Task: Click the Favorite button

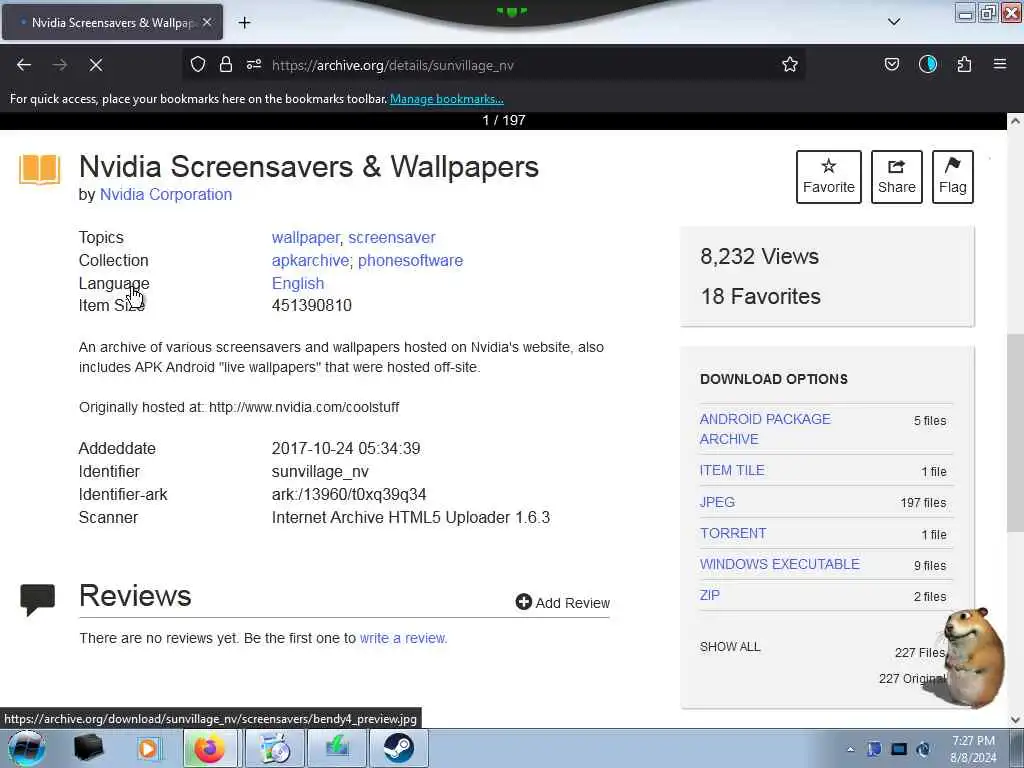Action: tap(828, 177)
